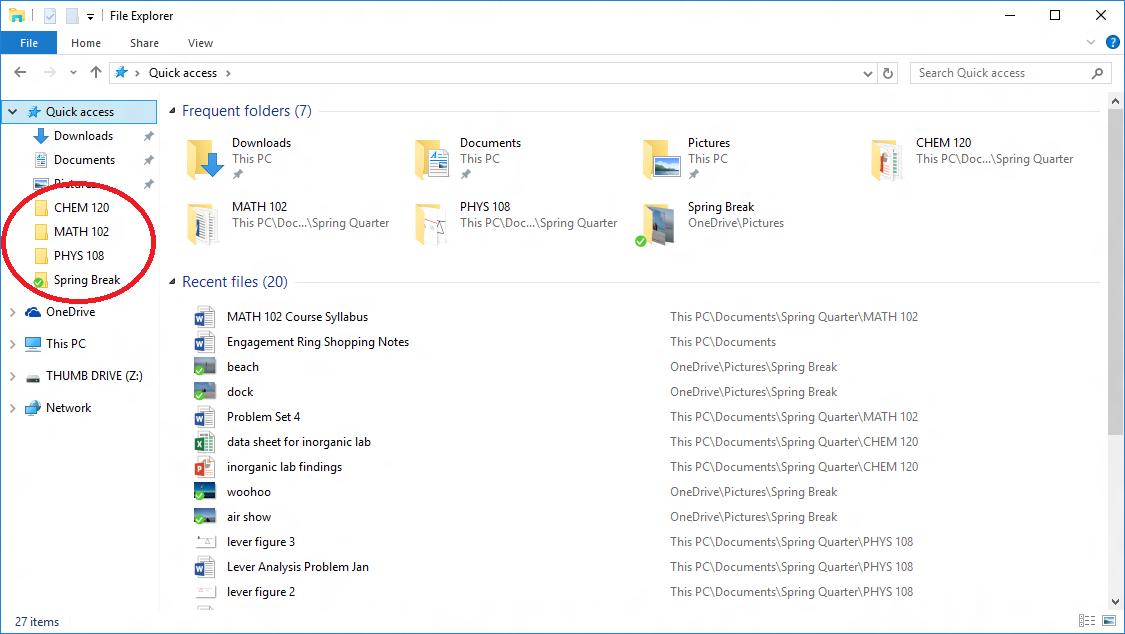1125x634 pixels.
Task: Open the File tab
Action: point(29,43)
